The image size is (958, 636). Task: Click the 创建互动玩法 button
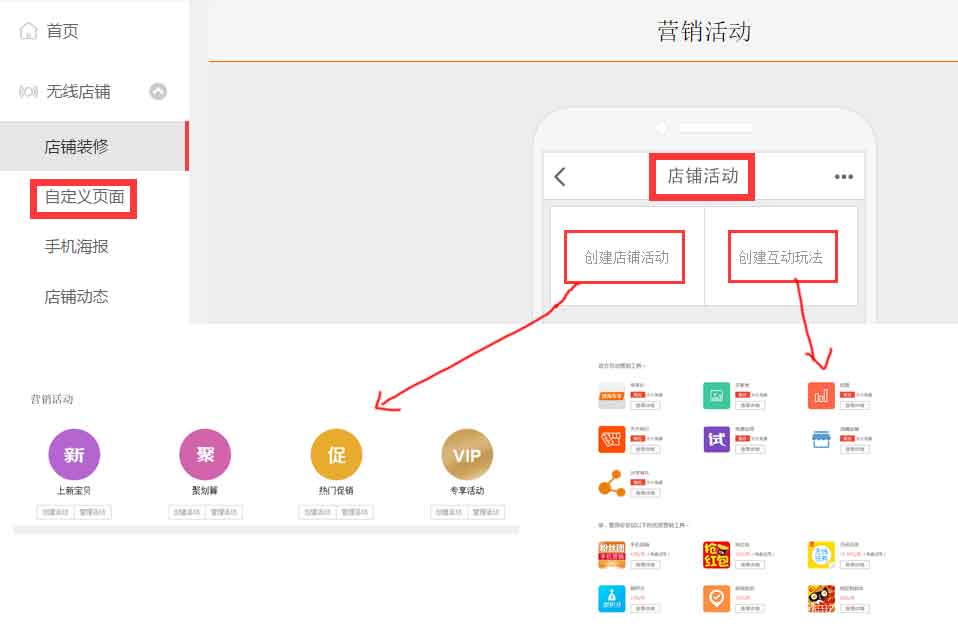781,257
